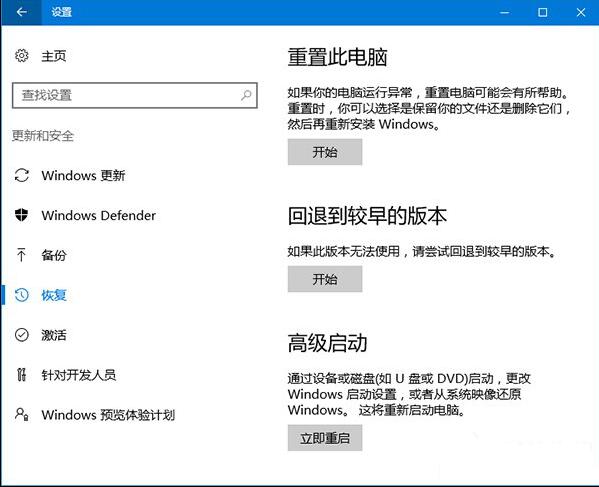Maximize the 设置 window
Image resolution: width=599 pixels, height=487 pixels.
pyautogui.click(x=542, y=12)
